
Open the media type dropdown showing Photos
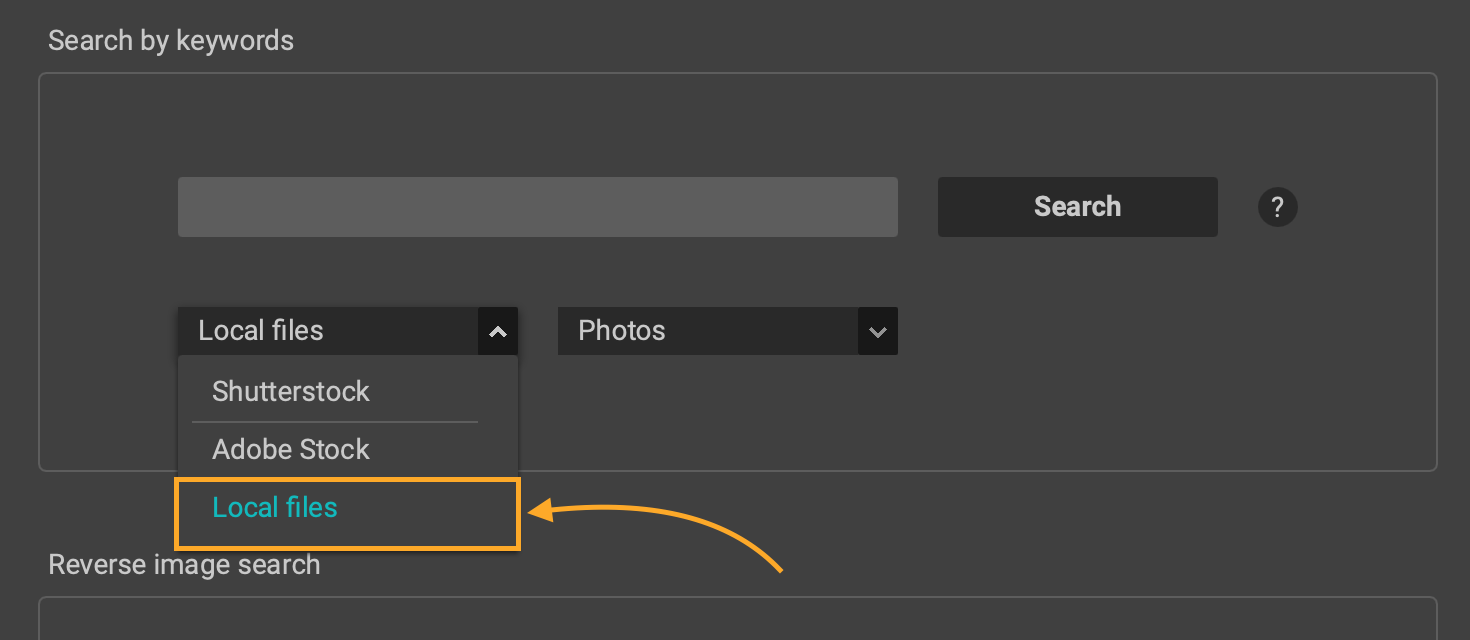click(727, 331)
